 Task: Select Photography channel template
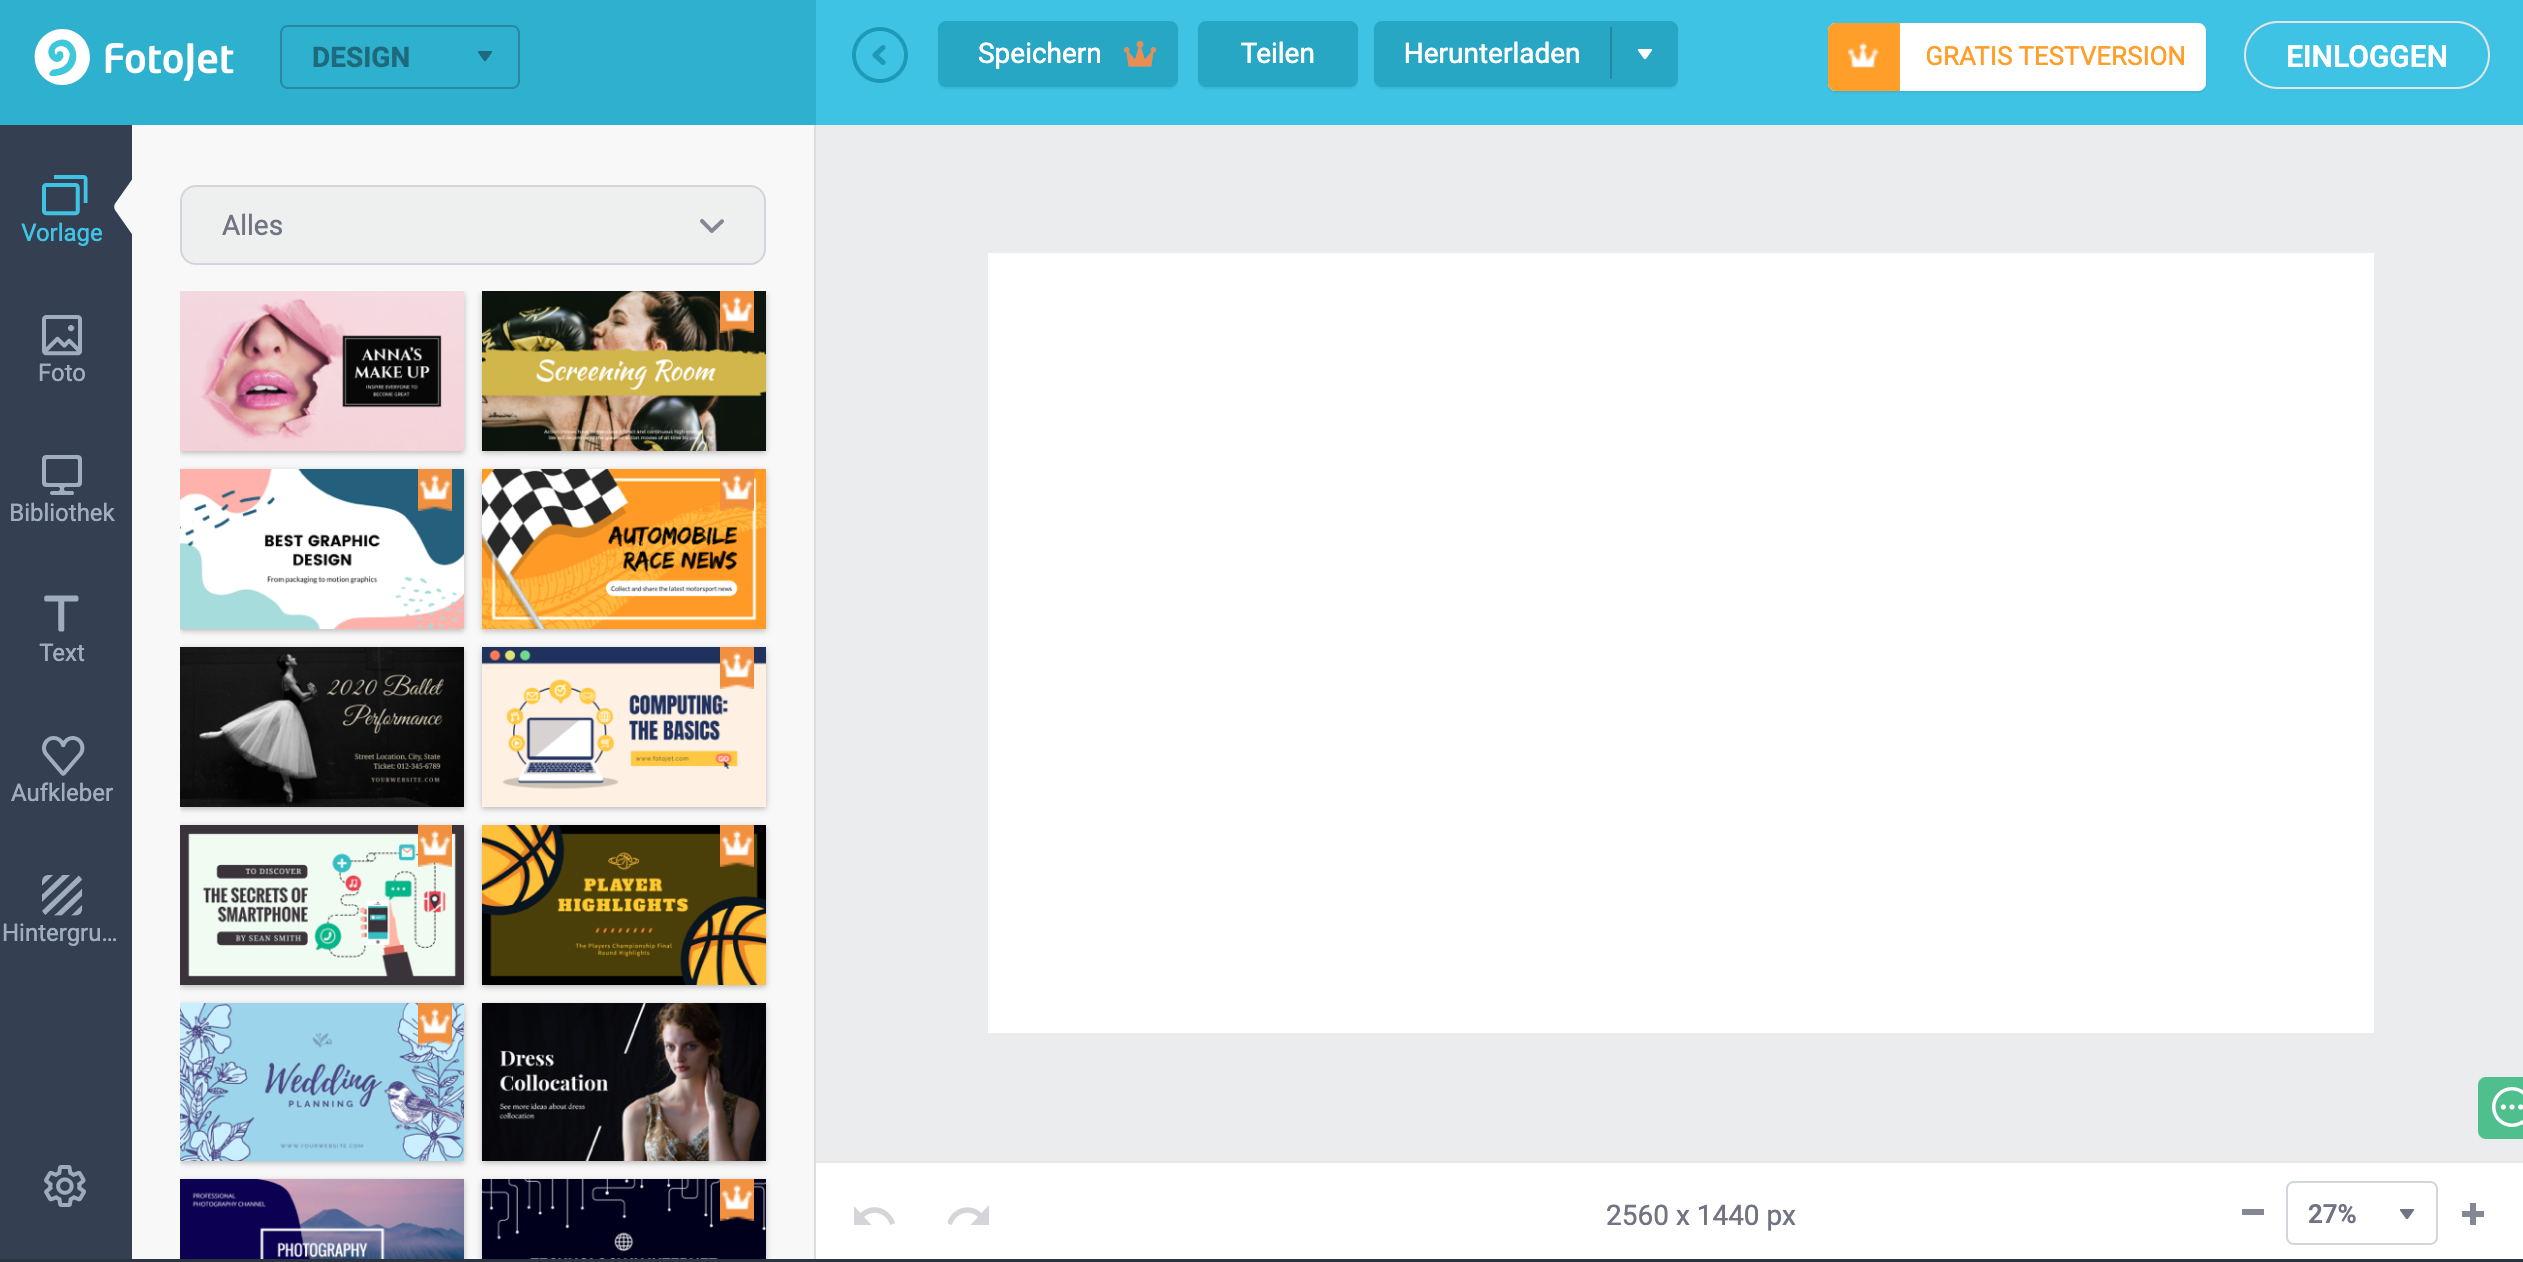pos(322,1219)
